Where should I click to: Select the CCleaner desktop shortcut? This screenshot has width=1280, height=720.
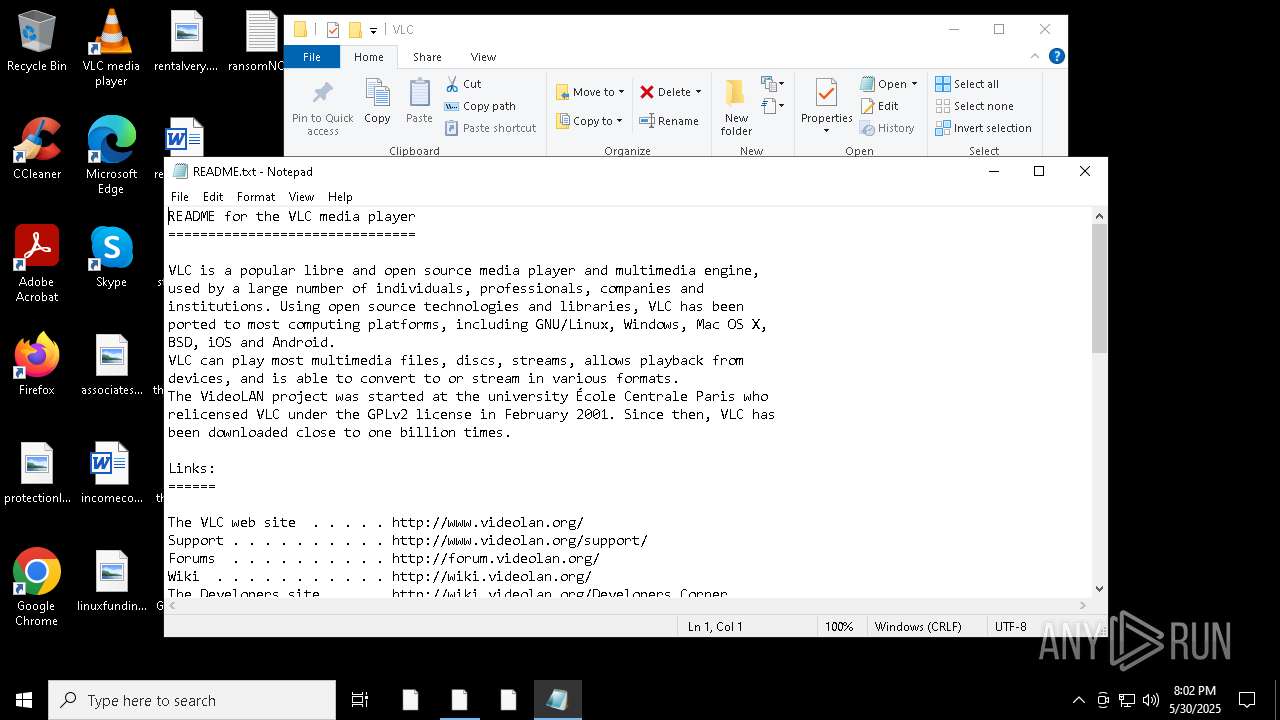point(37,149)
